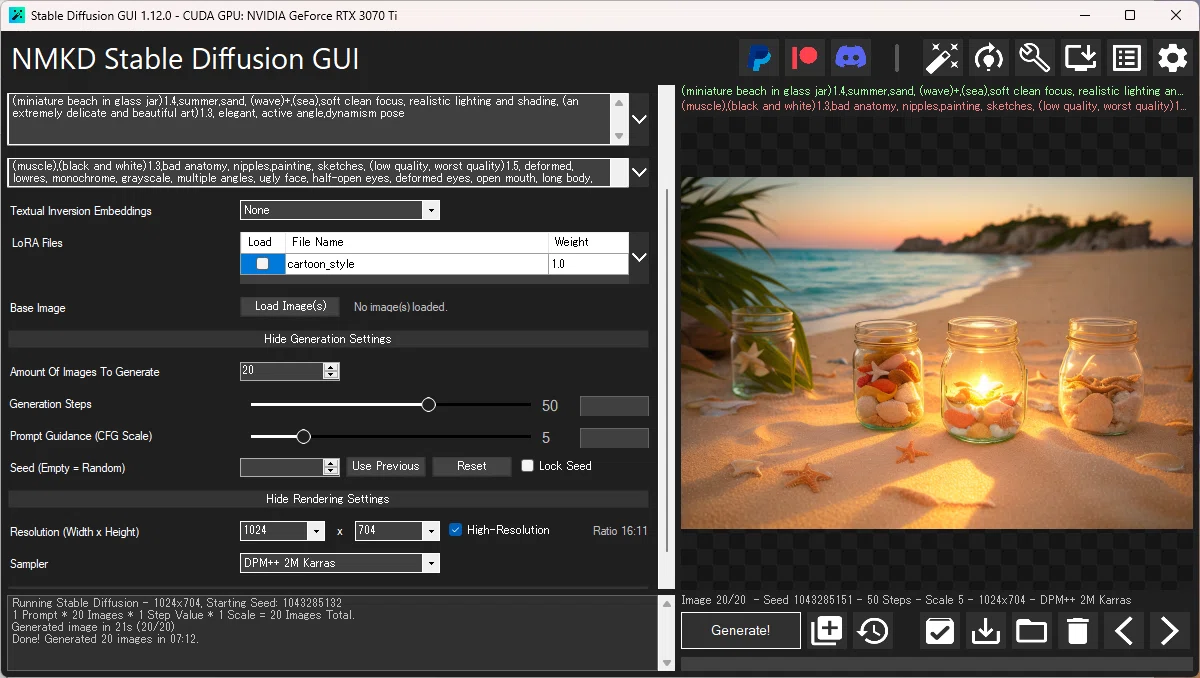Viewport: 1200px width, 678px height.
Task: Collapse the Hide Generation Settings header
Action: tap(328, 339)
